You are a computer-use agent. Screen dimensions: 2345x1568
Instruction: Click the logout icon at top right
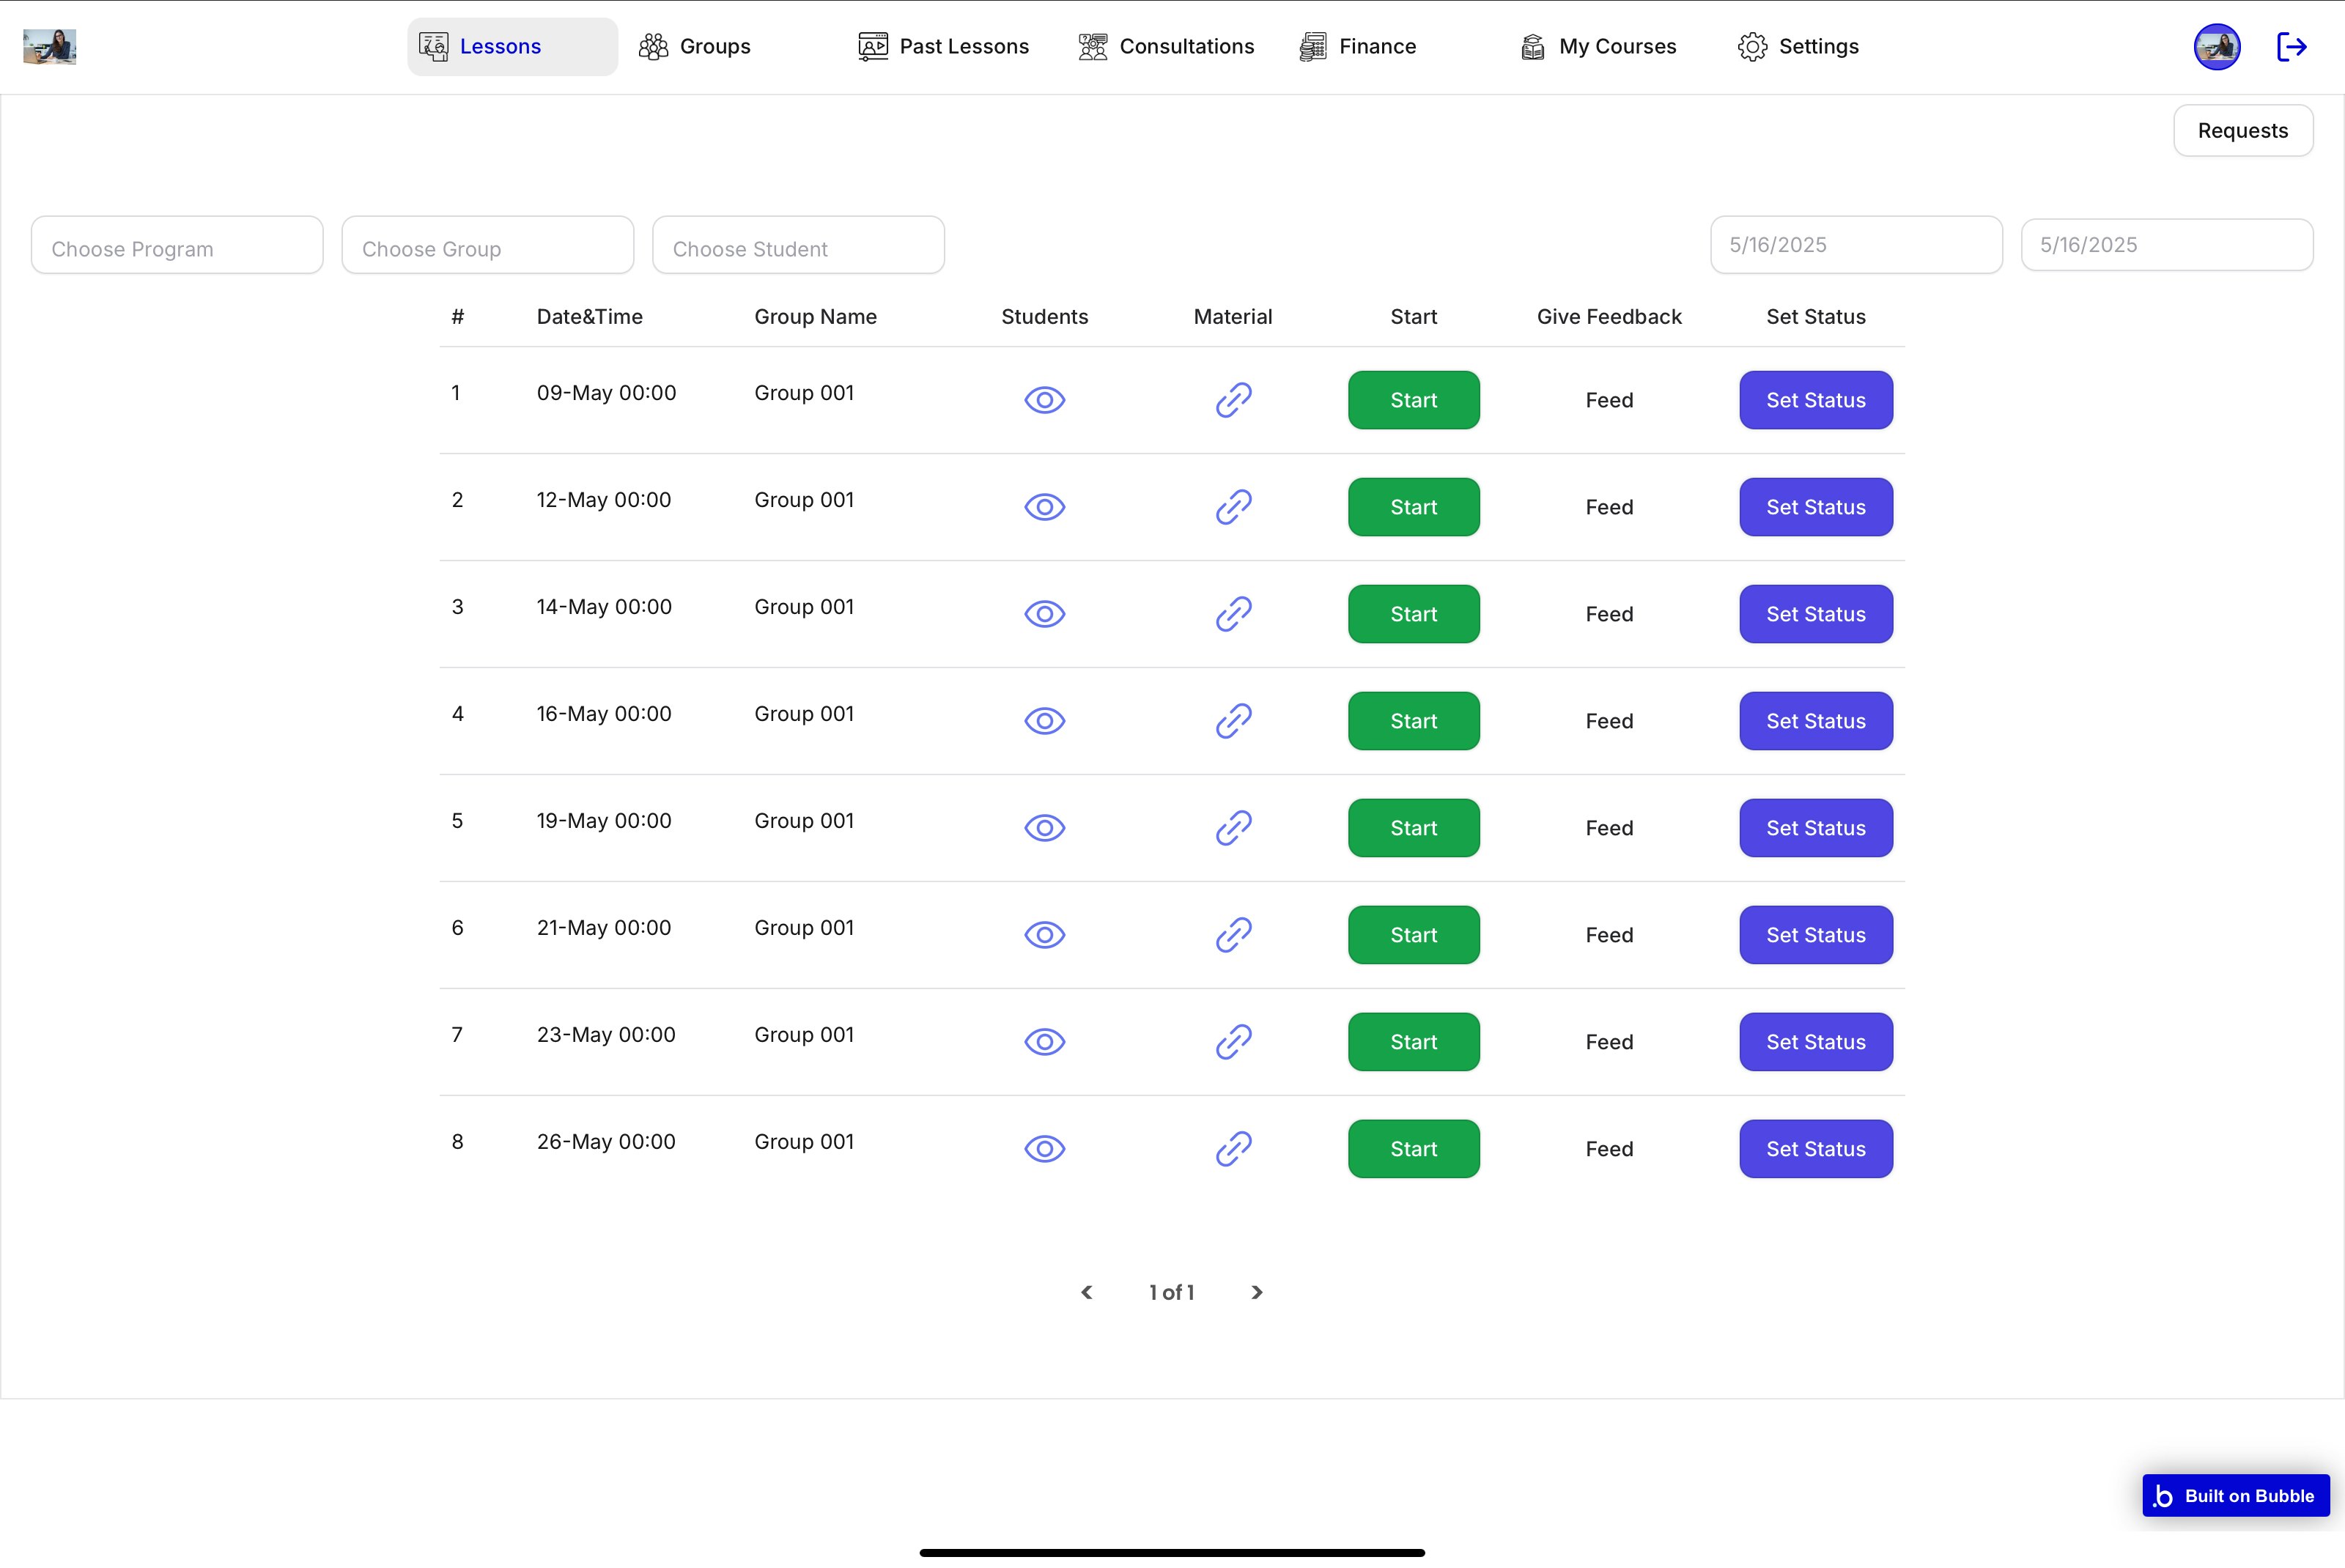pyautogui.click(x=2291, y=46)
